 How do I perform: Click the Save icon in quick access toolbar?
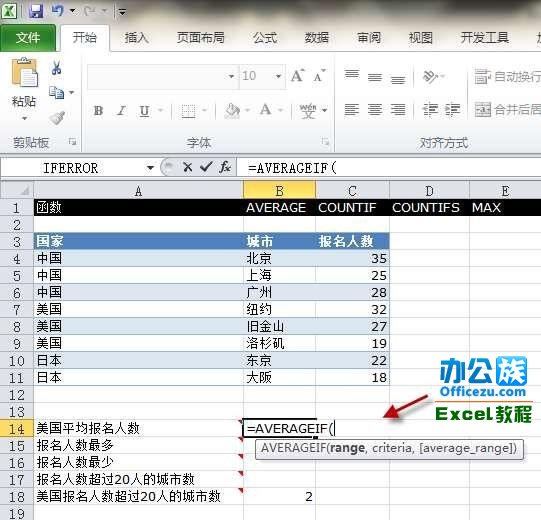tap(36, 11)
